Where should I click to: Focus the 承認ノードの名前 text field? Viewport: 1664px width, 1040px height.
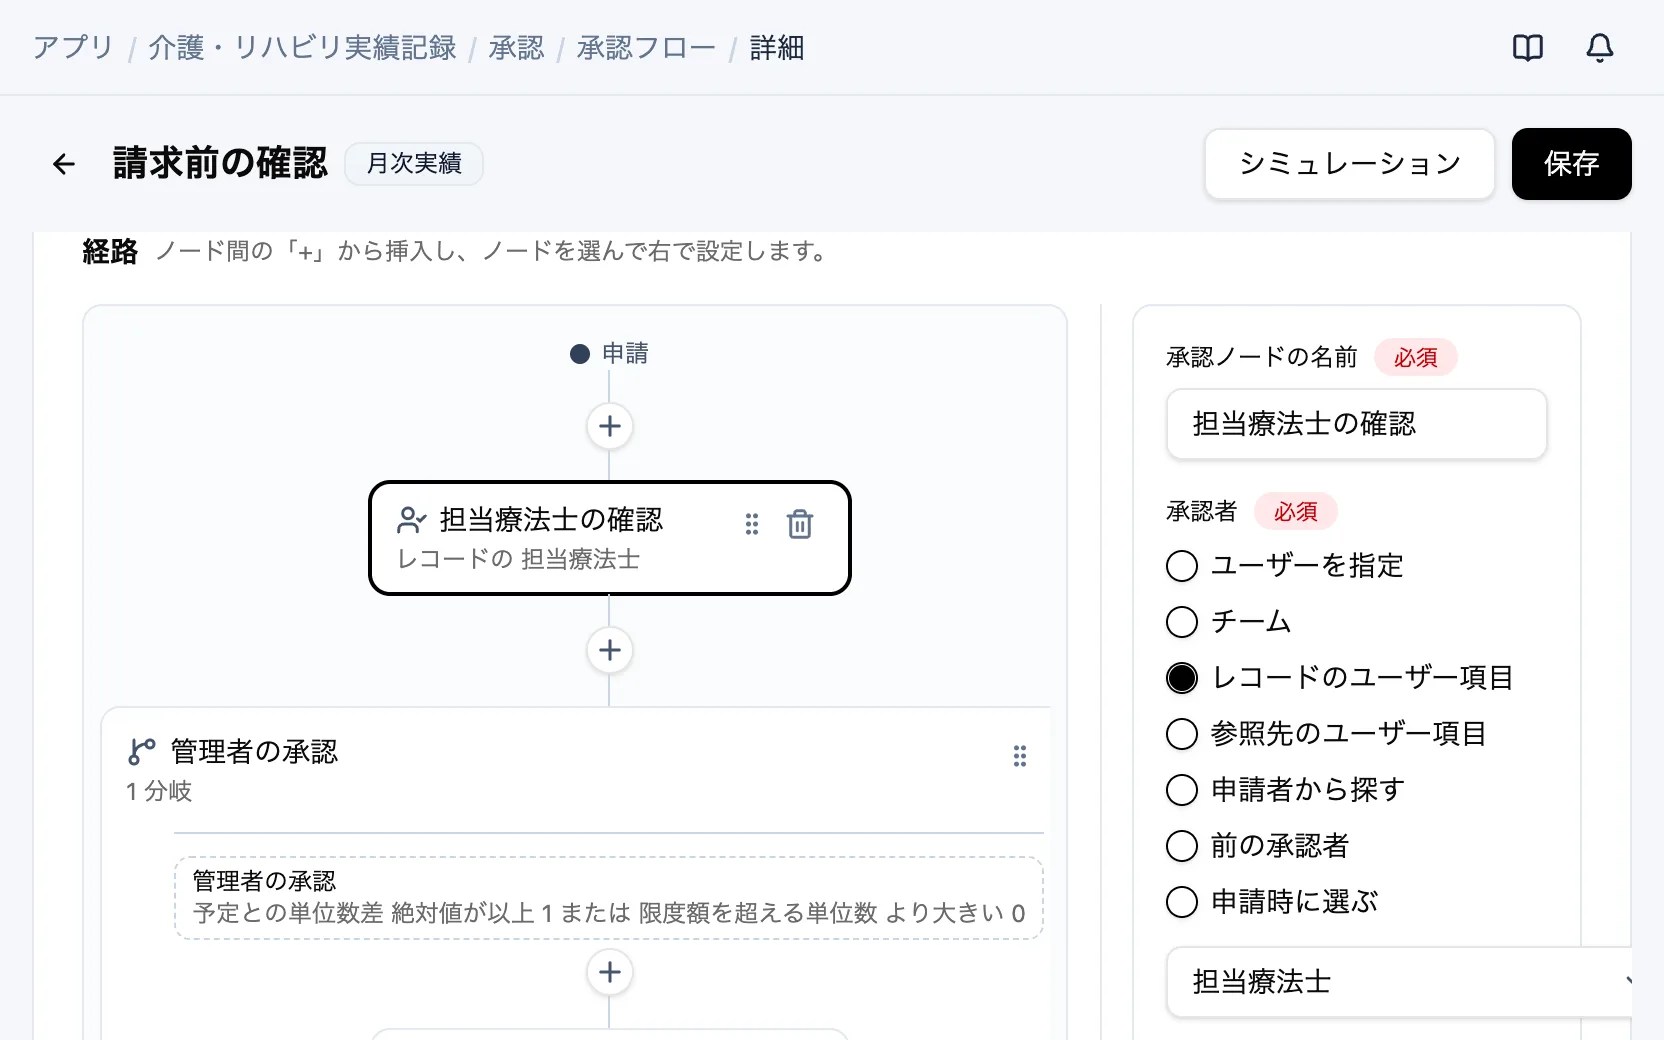1357,424
